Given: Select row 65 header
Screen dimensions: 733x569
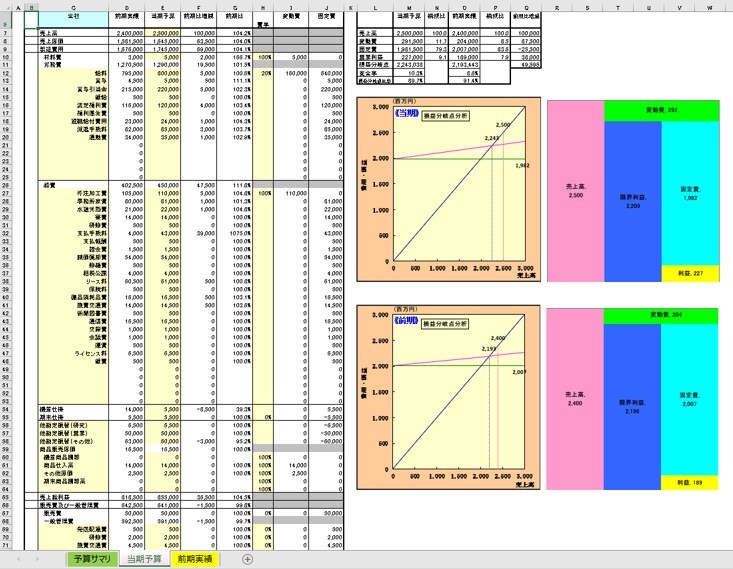Looking at the screenshot, I should [x=6, y=497].
